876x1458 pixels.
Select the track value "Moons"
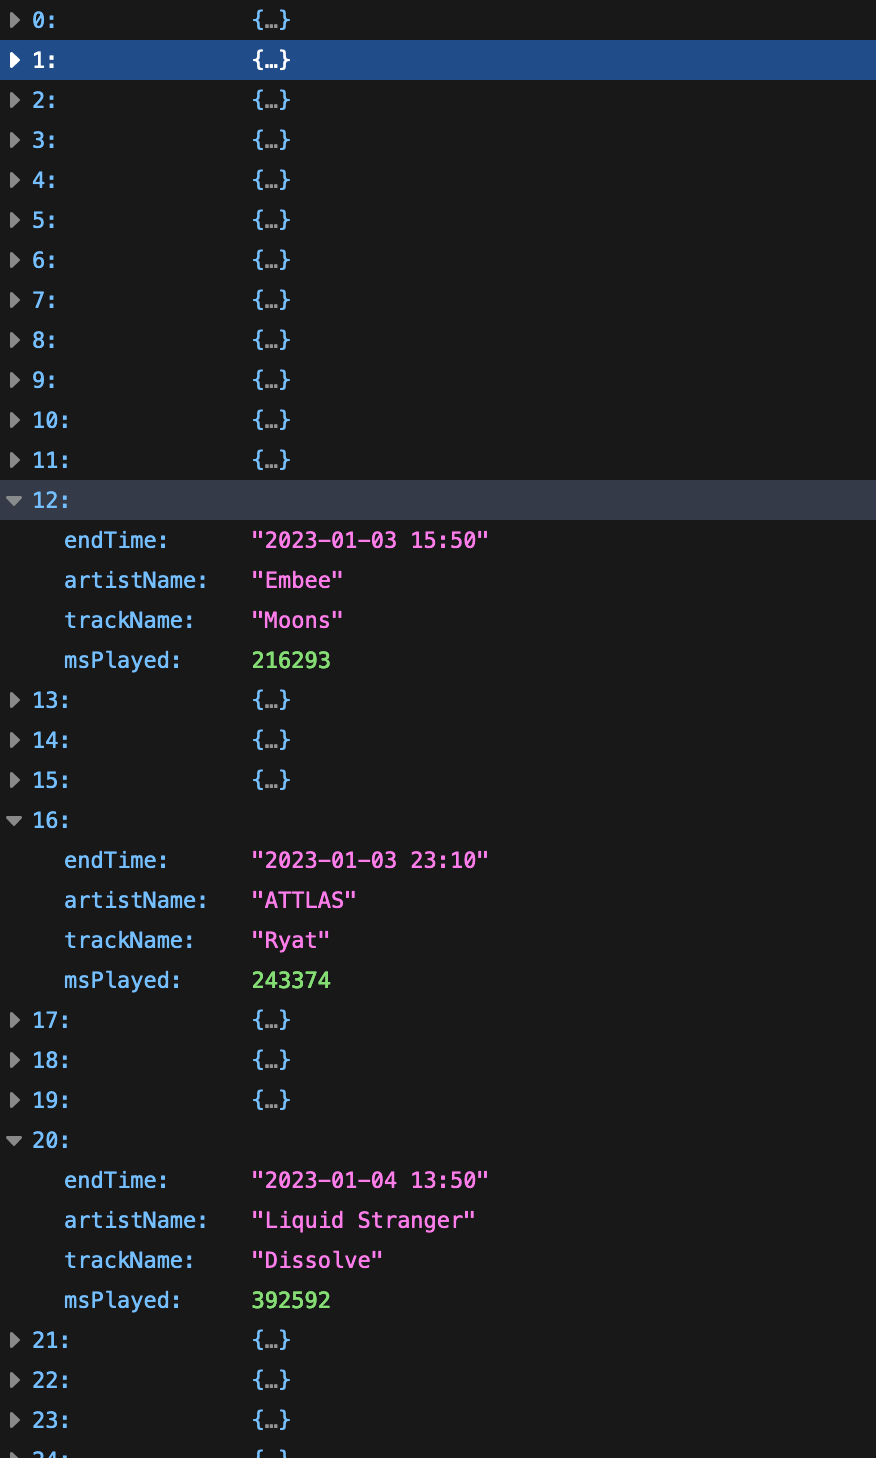coord(297,620)
